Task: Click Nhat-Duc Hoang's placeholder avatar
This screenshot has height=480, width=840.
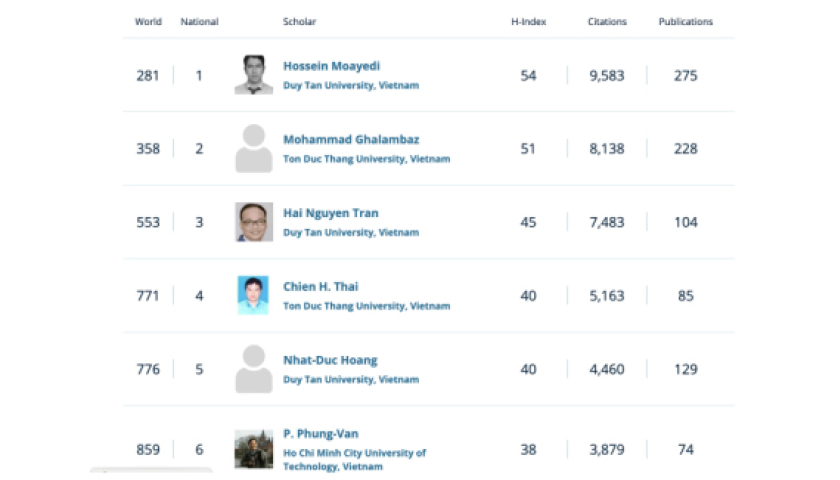Action: 254,369
